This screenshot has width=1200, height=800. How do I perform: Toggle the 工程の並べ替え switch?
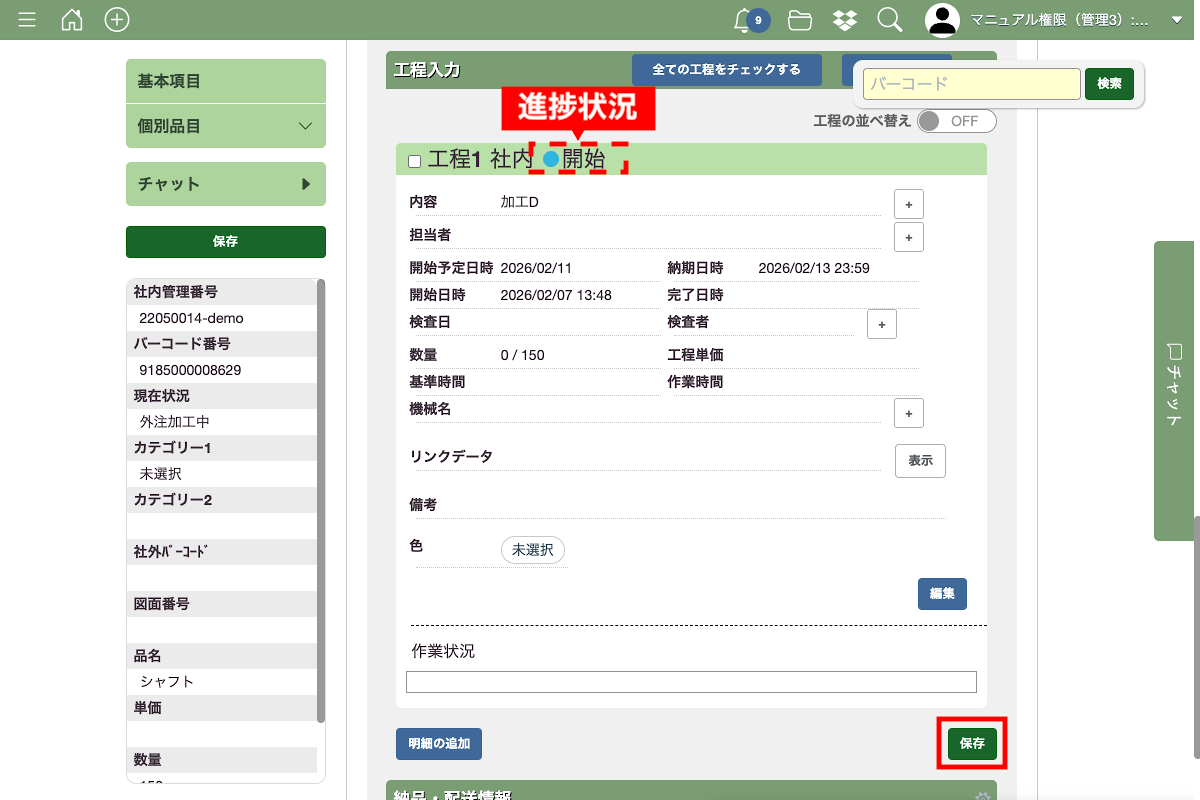(957, 121)
